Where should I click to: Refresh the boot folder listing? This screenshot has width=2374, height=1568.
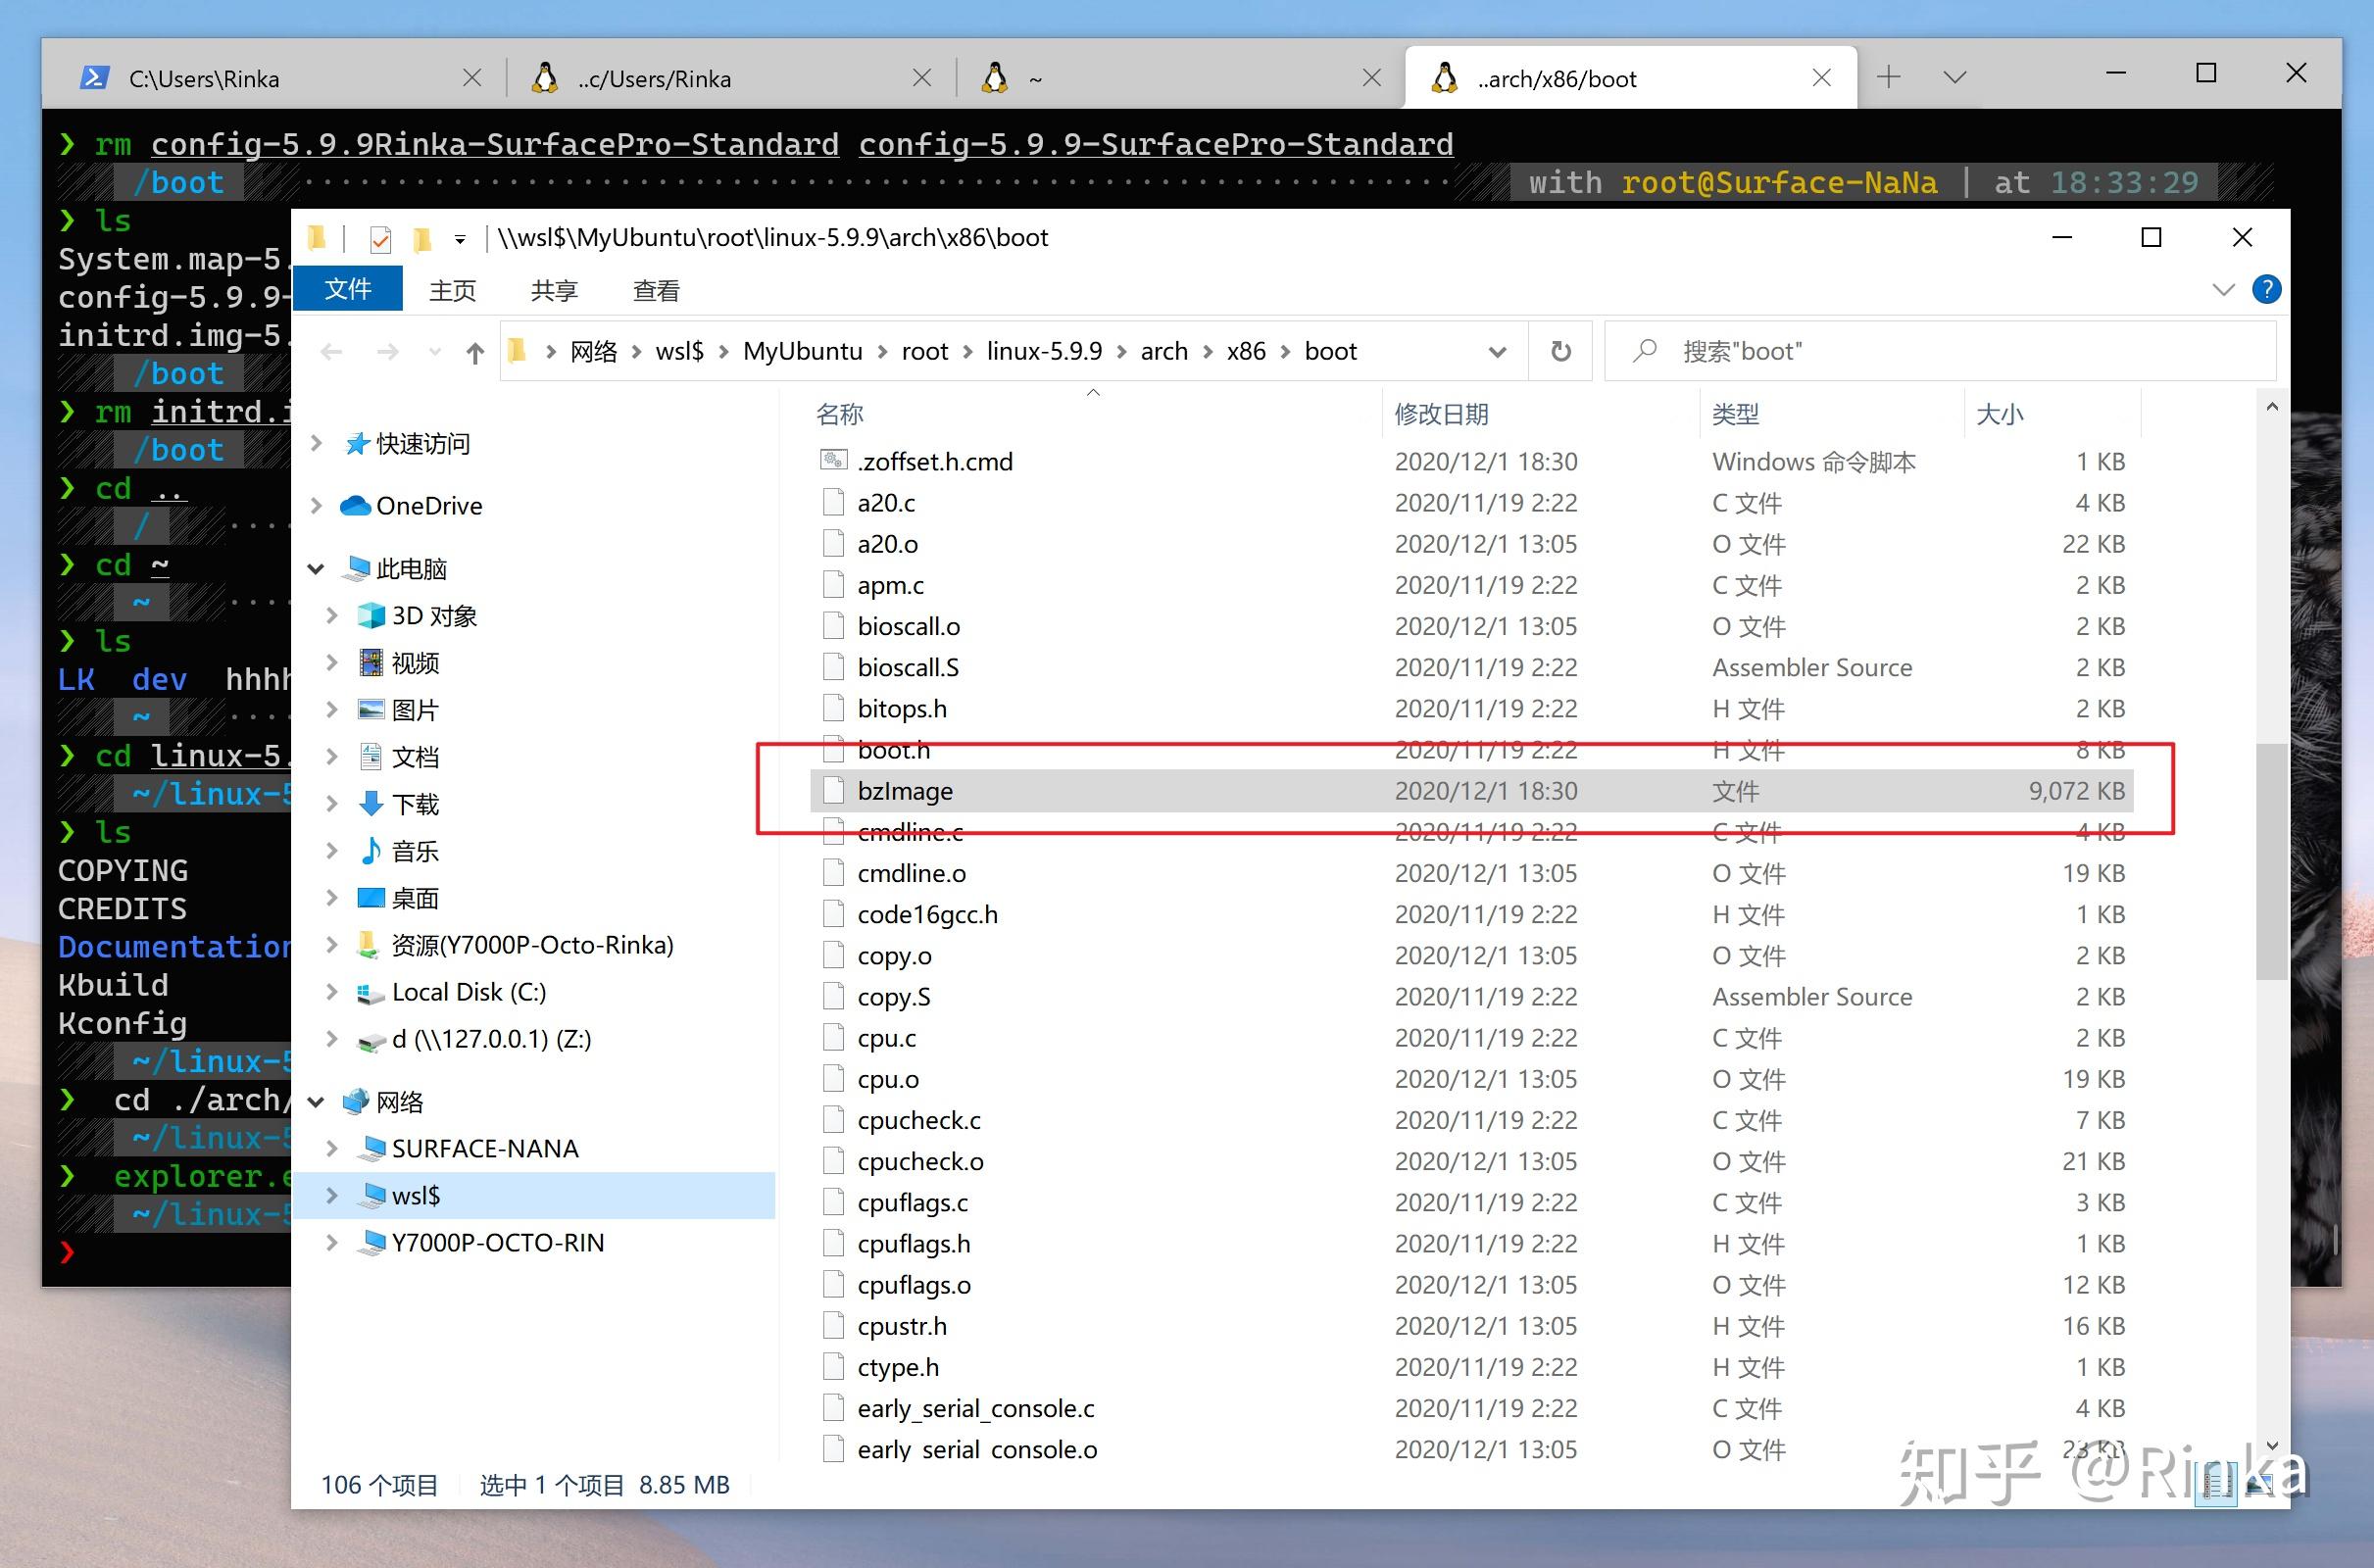[1560, 352]
